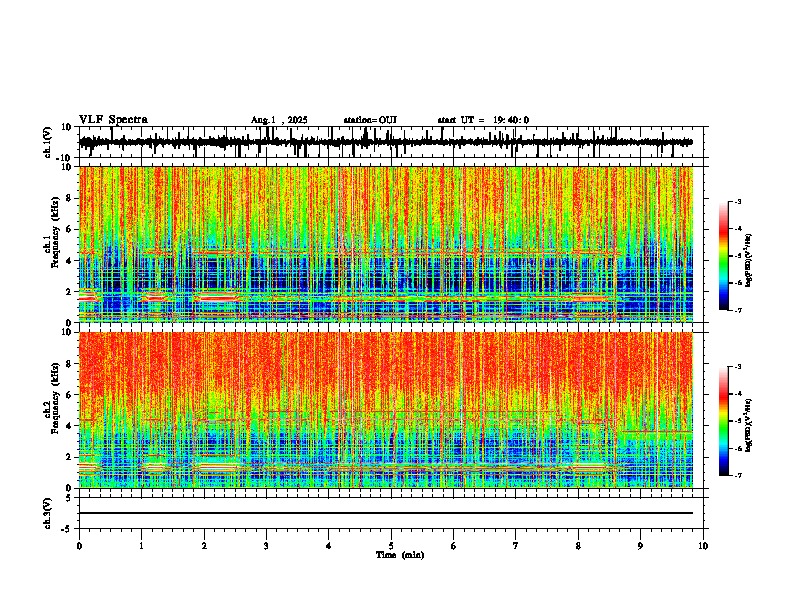Click the "ch.1(V)" axis label
Image resolution: width=792 pixels, height=612 pixels.
coord(48,142)
